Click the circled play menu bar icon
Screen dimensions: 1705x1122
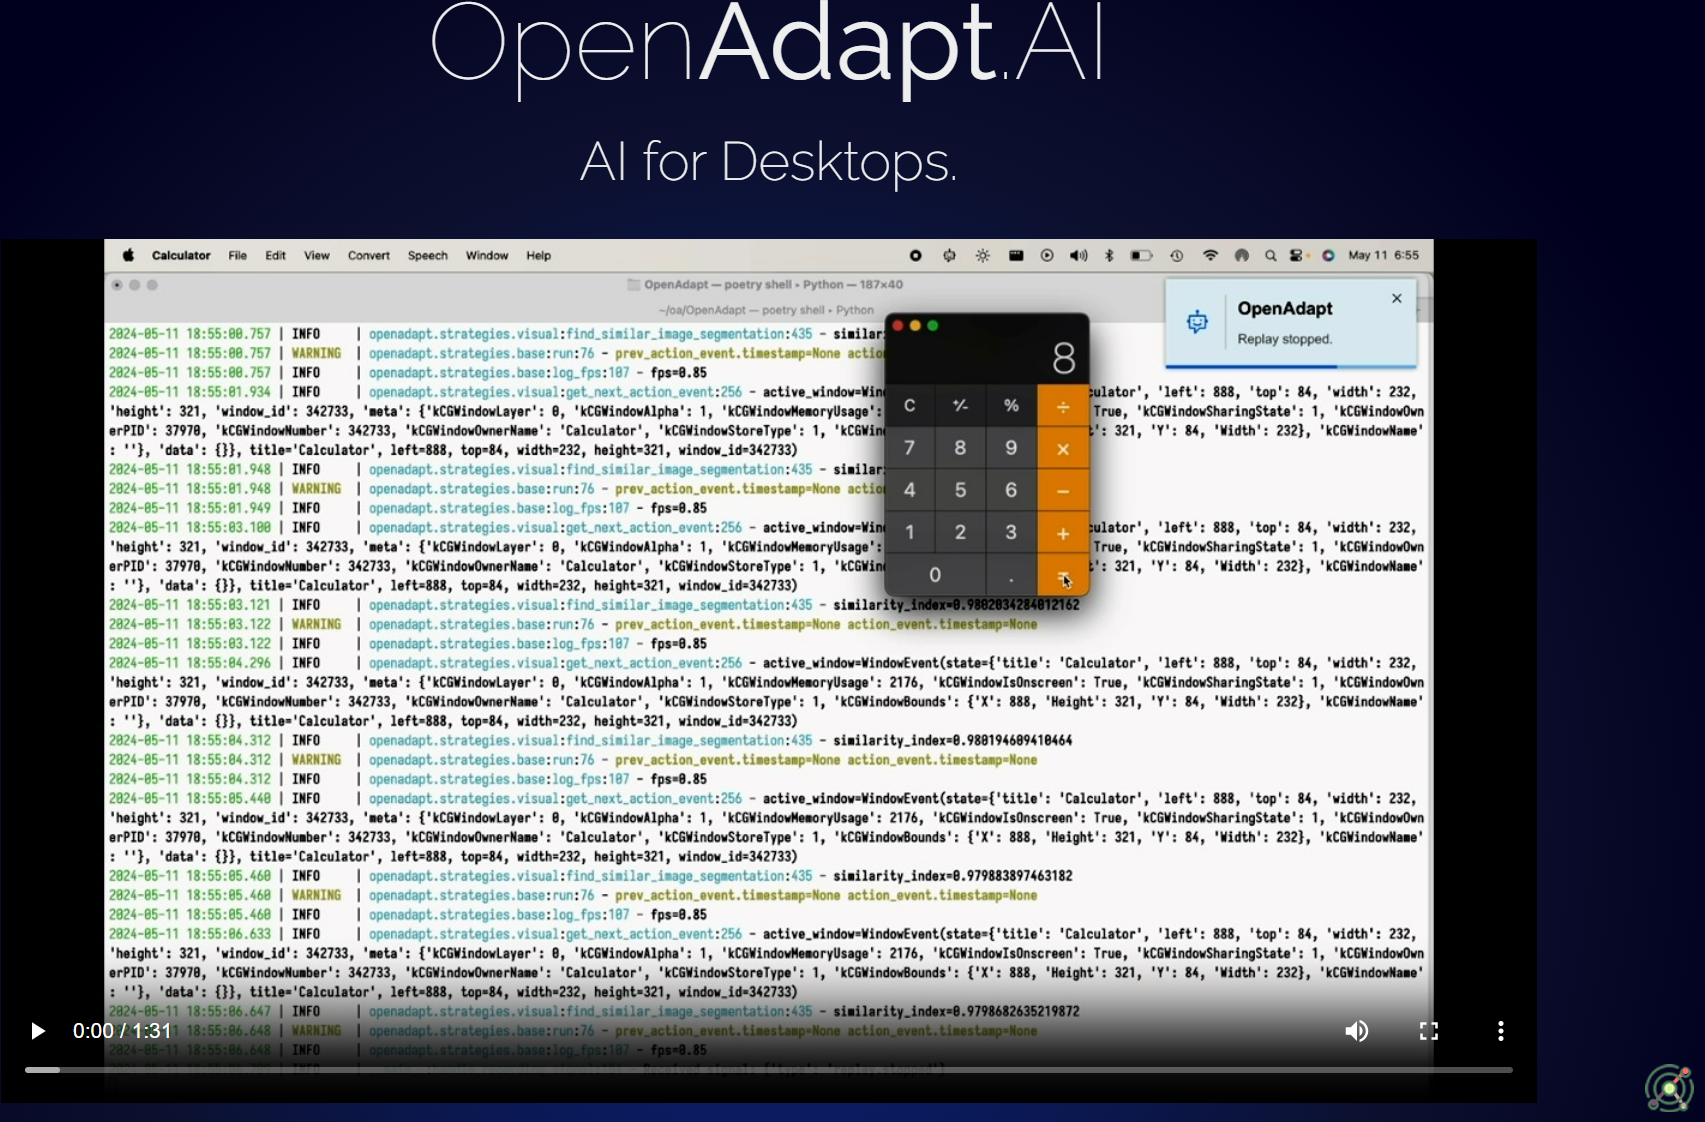pyautogui.click(x=1047, y=256)
